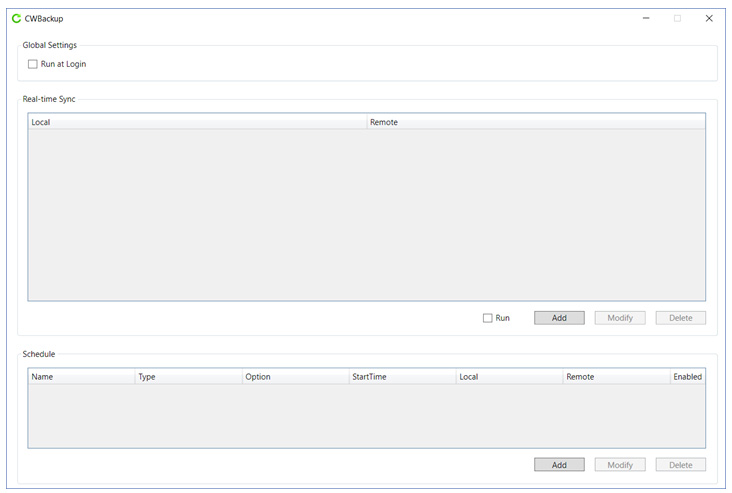The image size is (732, 493).
Task: Click the CWBackup green logo icon
Action: coord(16,18)
